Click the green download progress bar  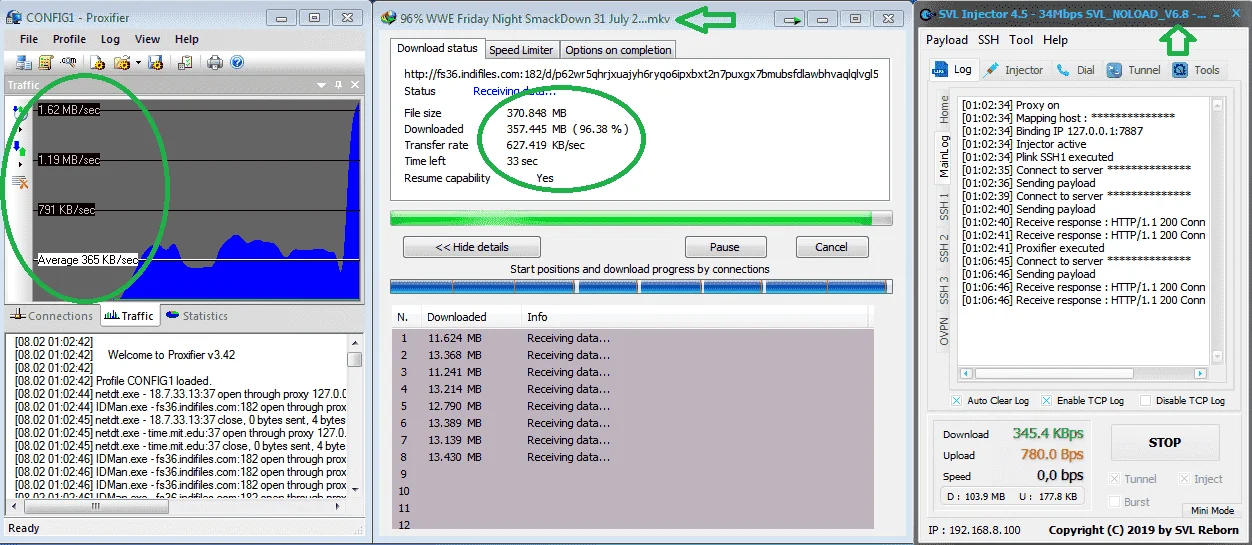tap(641, 218)
